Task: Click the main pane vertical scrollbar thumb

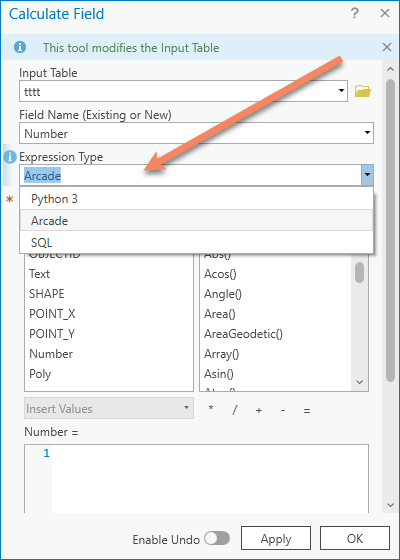Action: pos(390,230)
